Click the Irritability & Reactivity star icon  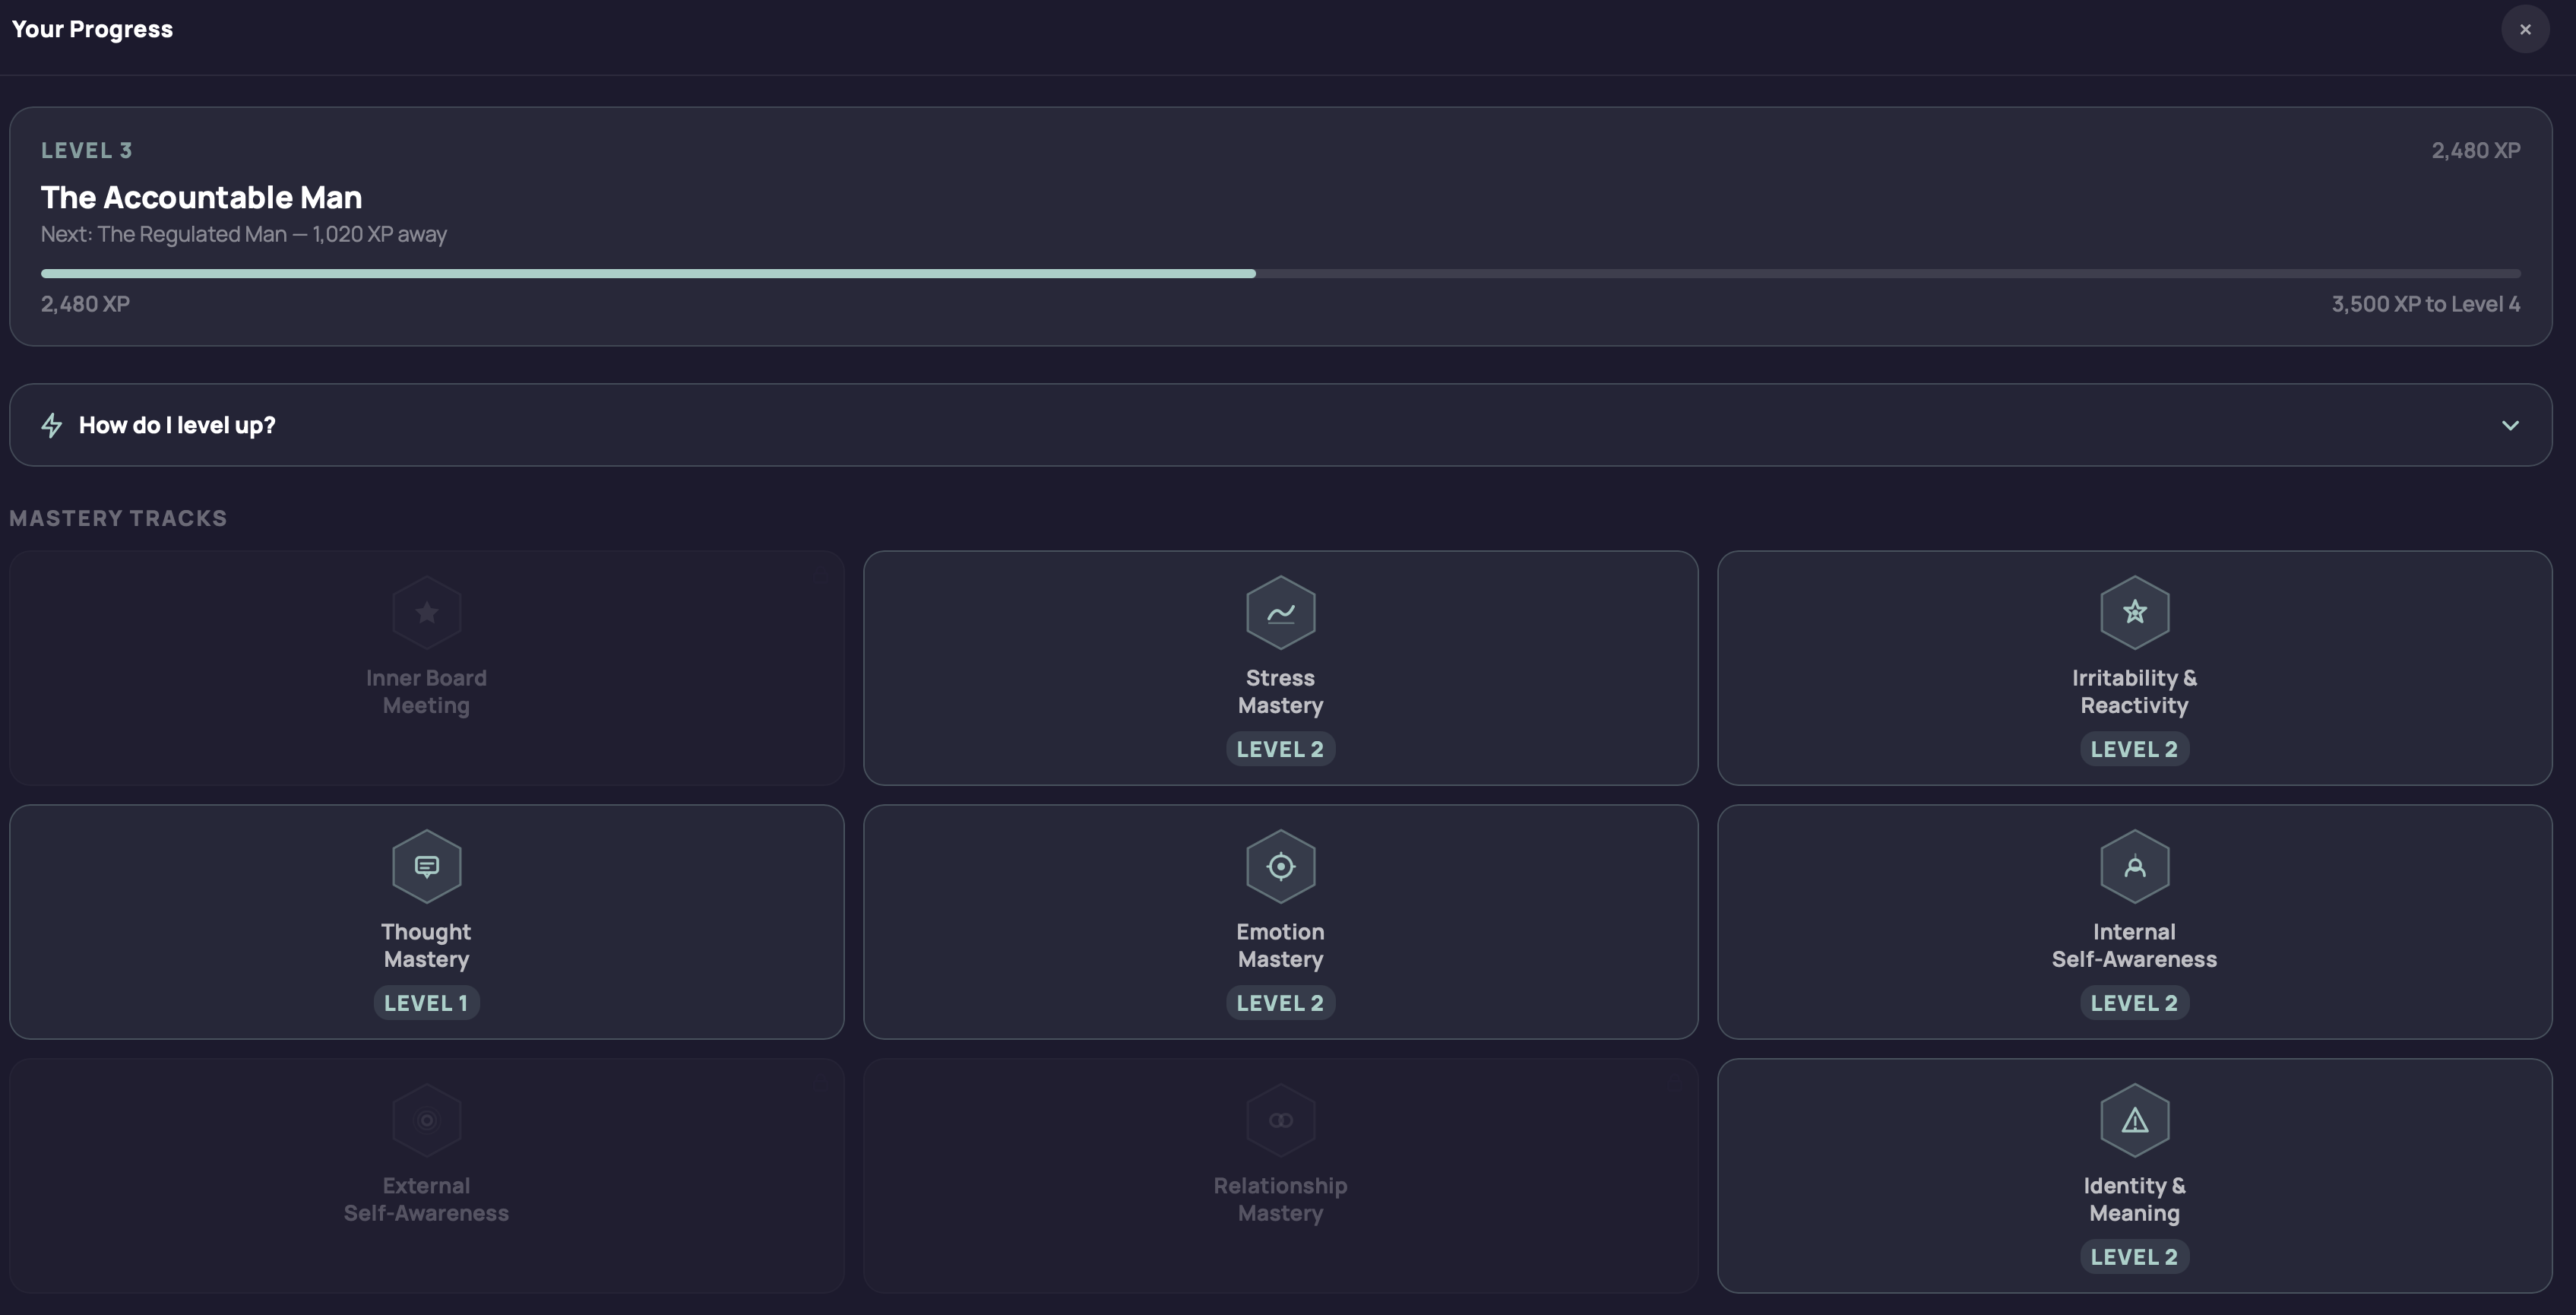2134,612
